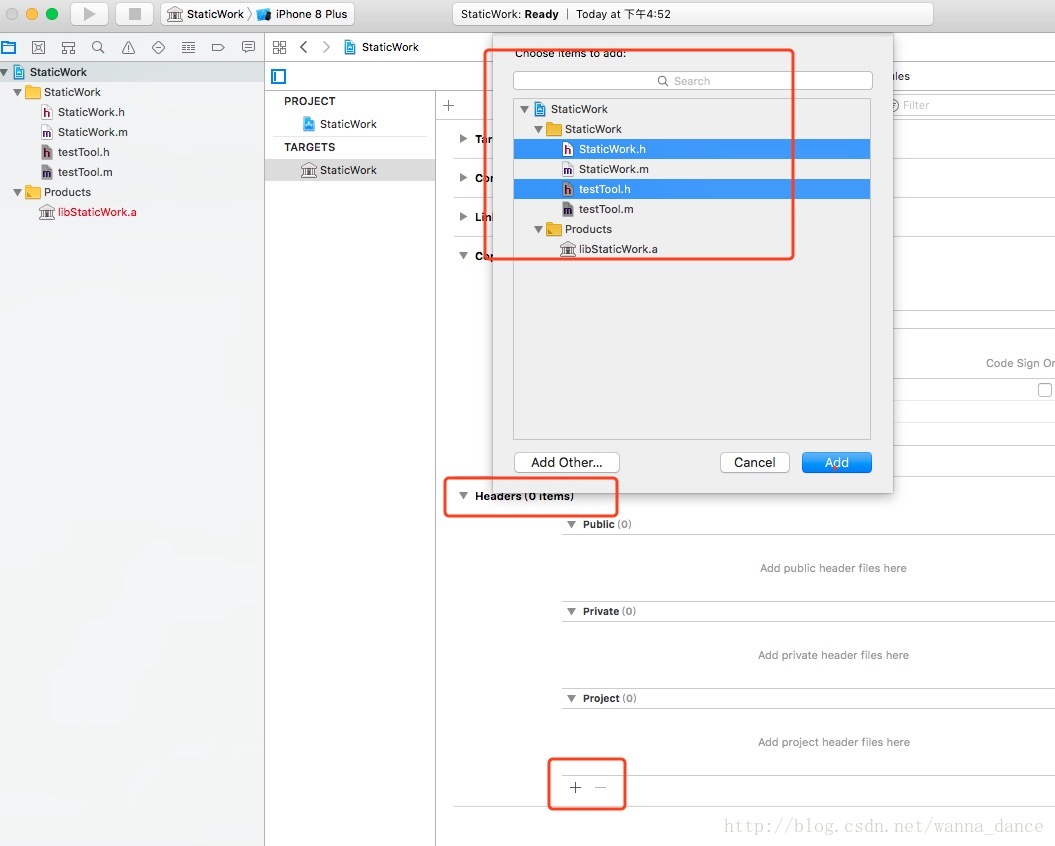Collapse the Project headers section
This screenshot has width=1055, height=846.
[571, 698]
